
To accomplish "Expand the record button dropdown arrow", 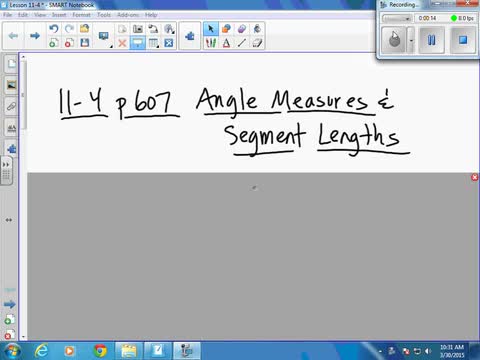I will 411,40.
